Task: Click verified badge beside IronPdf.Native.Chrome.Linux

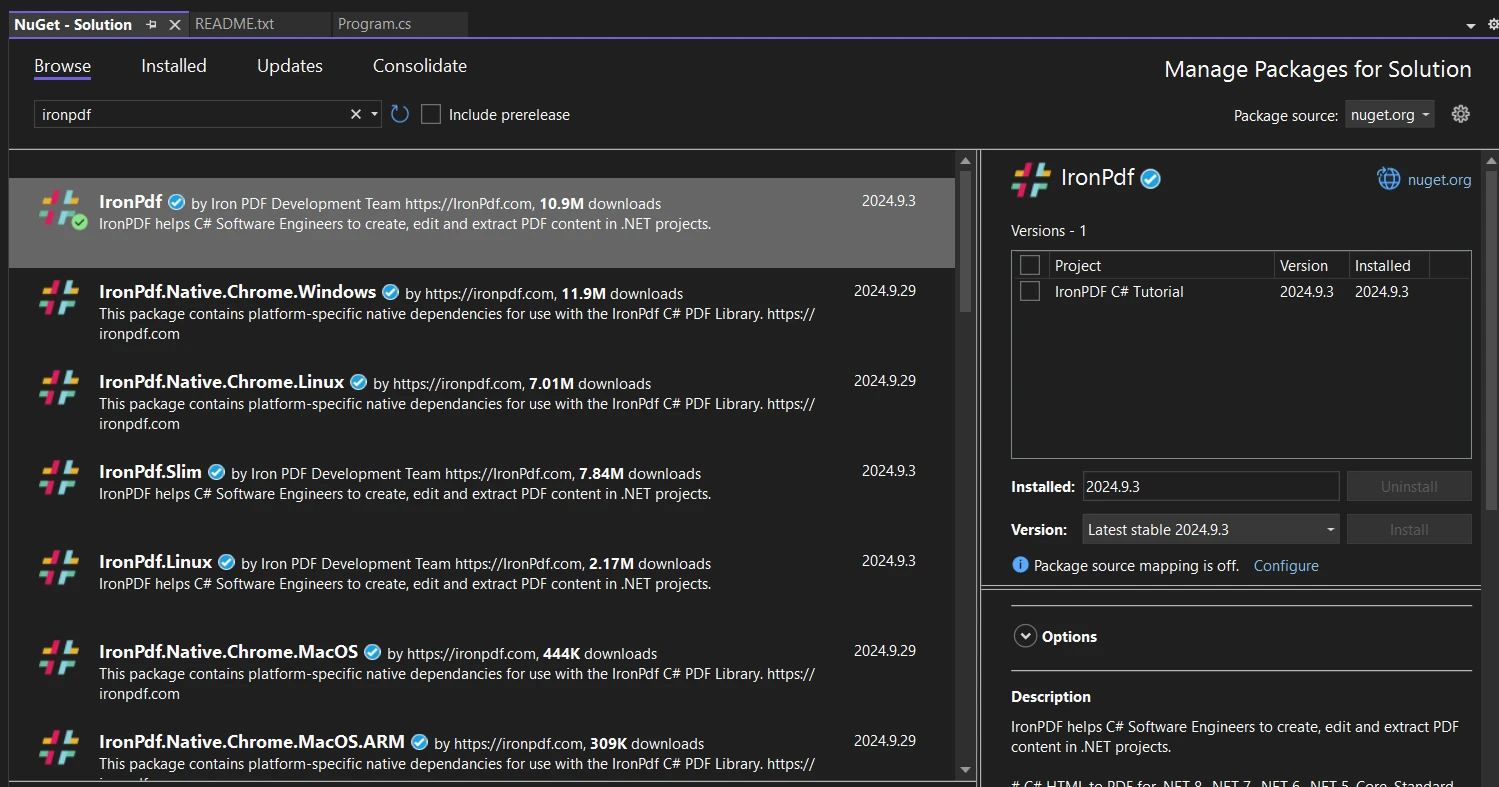Action: 359,383
